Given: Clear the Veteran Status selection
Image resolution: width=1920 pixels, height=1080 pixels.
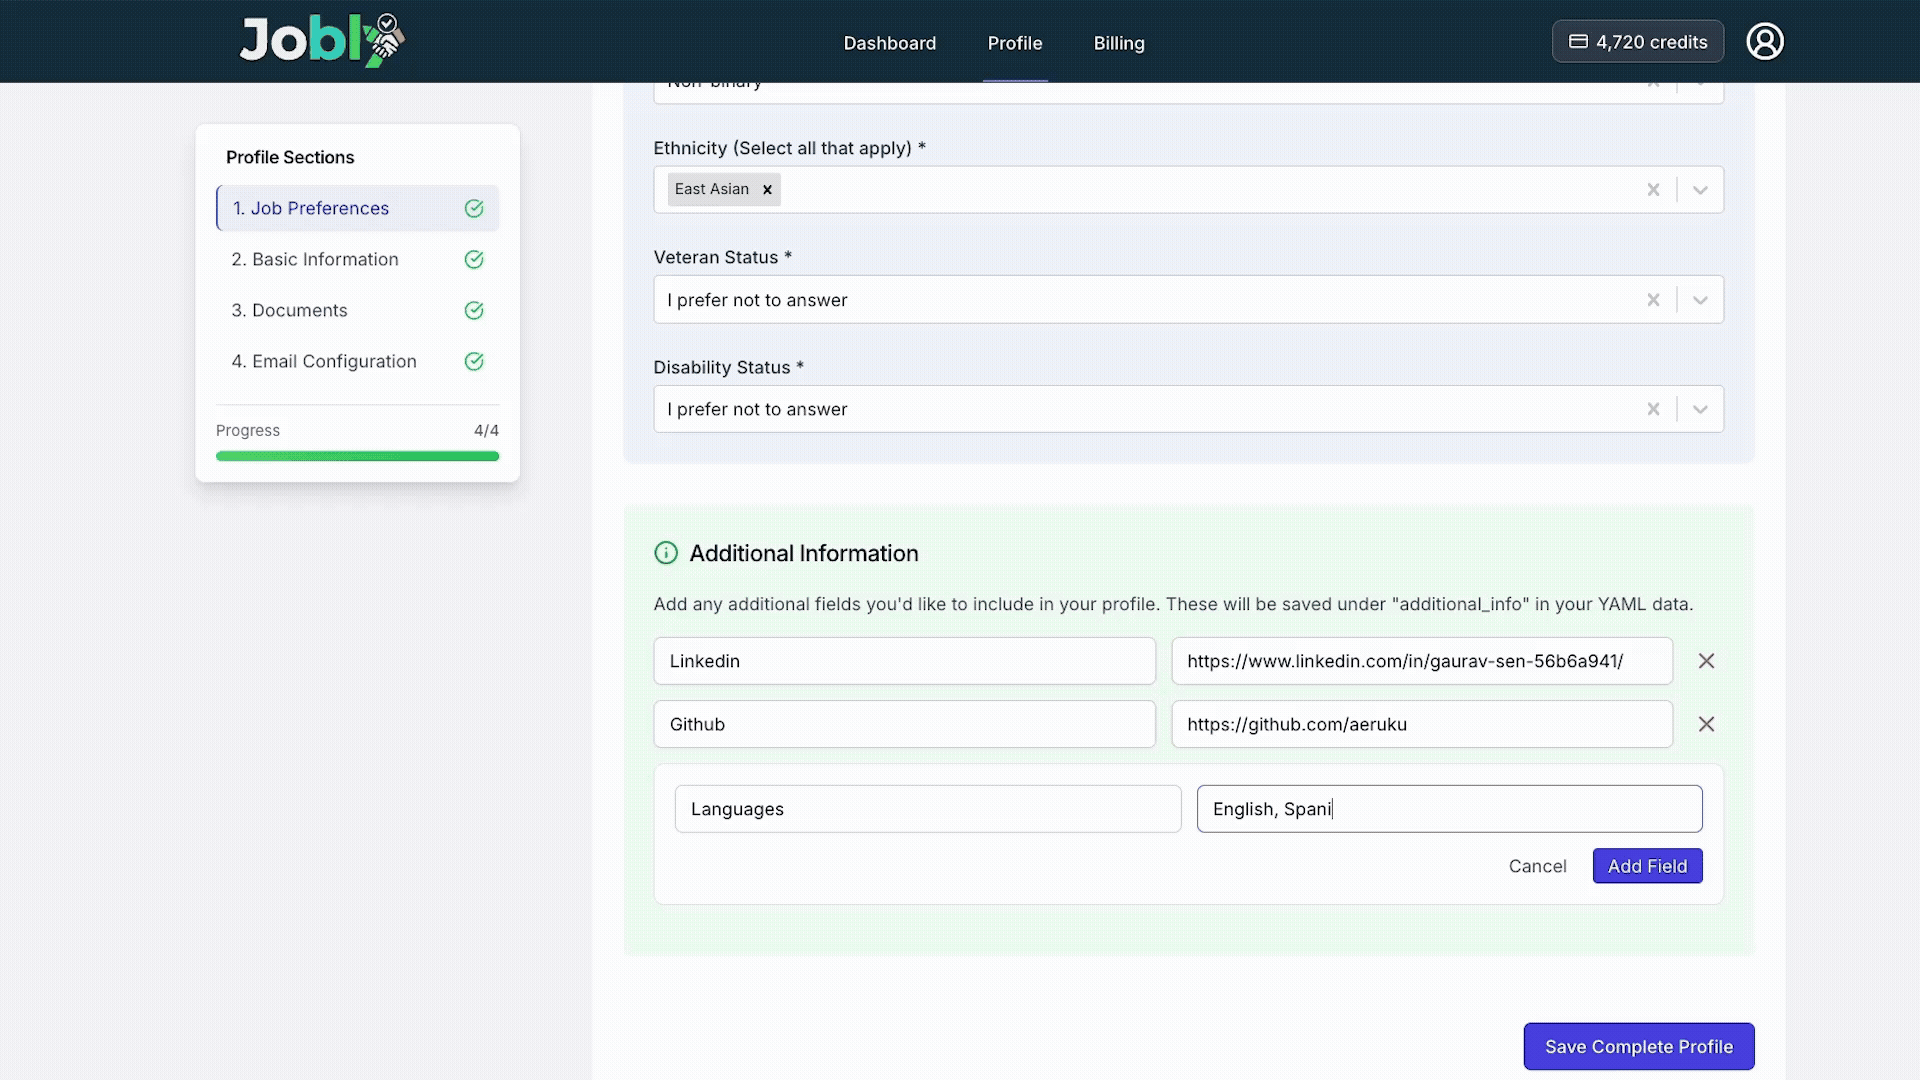Looking at the screenshot, I should (x=1653, y=300).
